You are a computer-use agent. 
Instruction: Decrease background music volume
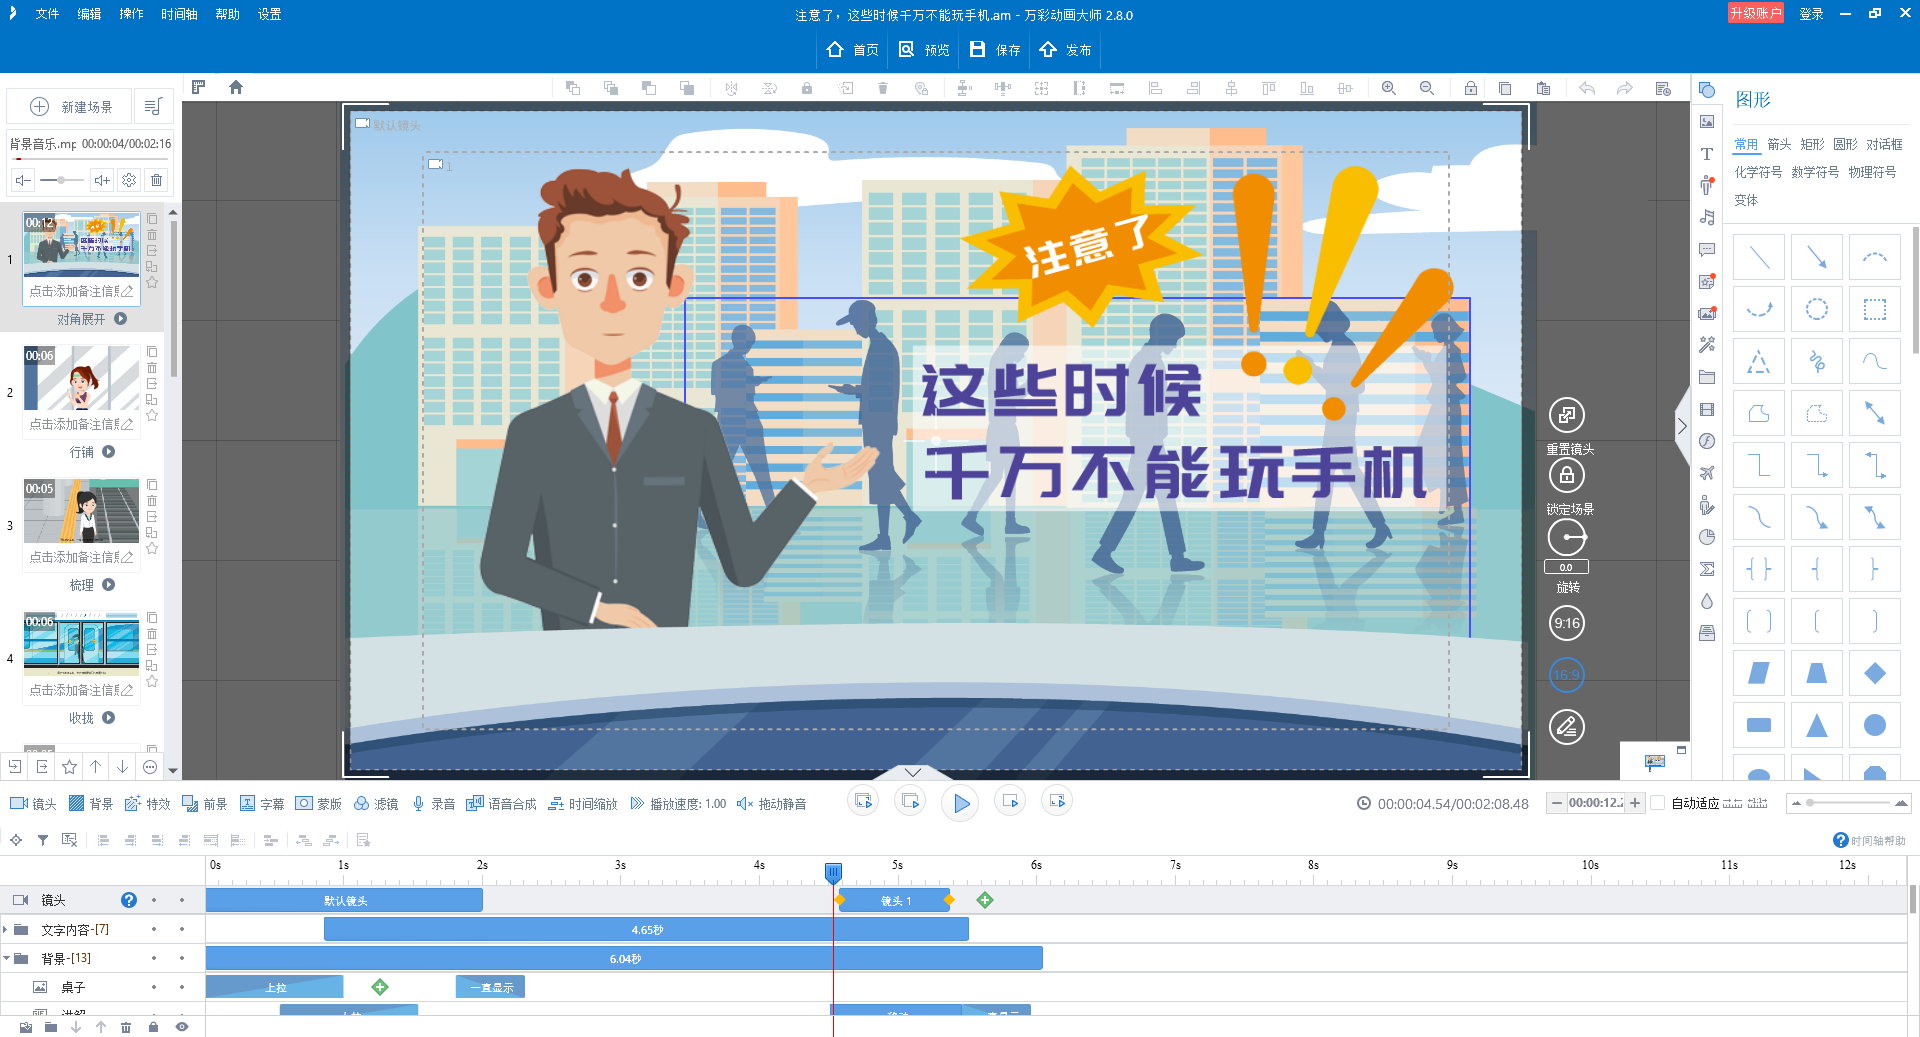click(23, 180)
